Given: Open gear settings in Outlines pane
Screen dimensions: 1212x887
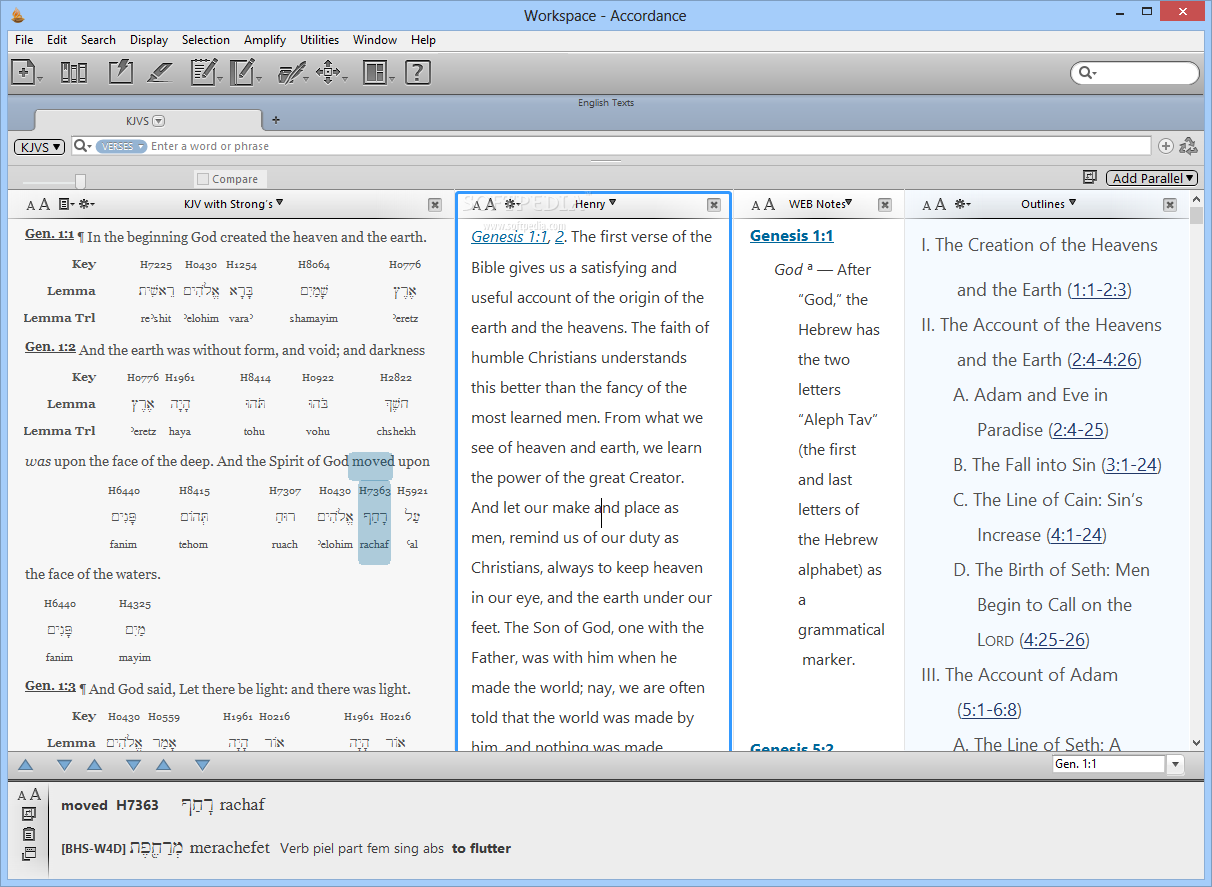Looking at the screenshot, I should pos(961,204).
